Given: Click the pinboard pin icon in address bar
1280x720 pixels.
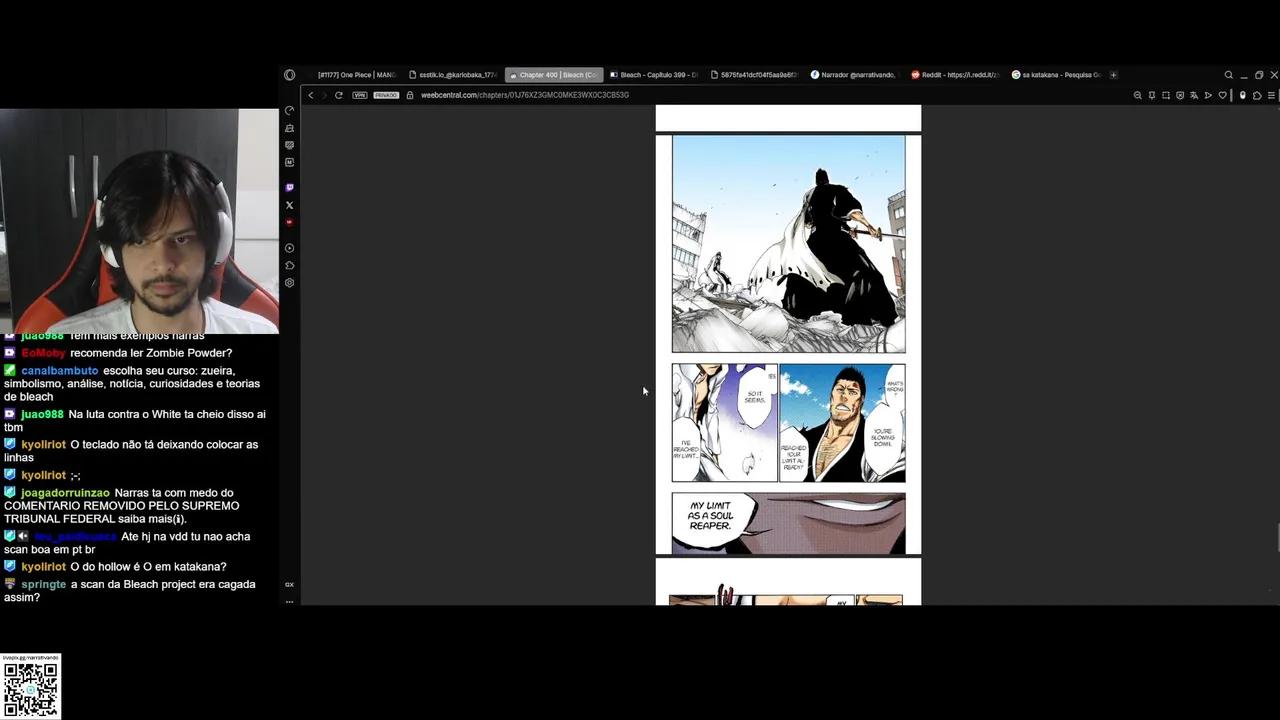Looking at the screenshot, I should 1152,95.
